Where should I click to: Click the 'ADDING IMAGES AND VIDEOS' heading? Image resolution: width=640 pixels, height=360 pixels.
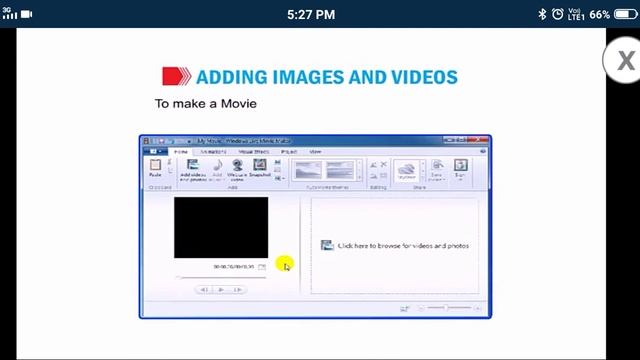[x=327, y=77]
